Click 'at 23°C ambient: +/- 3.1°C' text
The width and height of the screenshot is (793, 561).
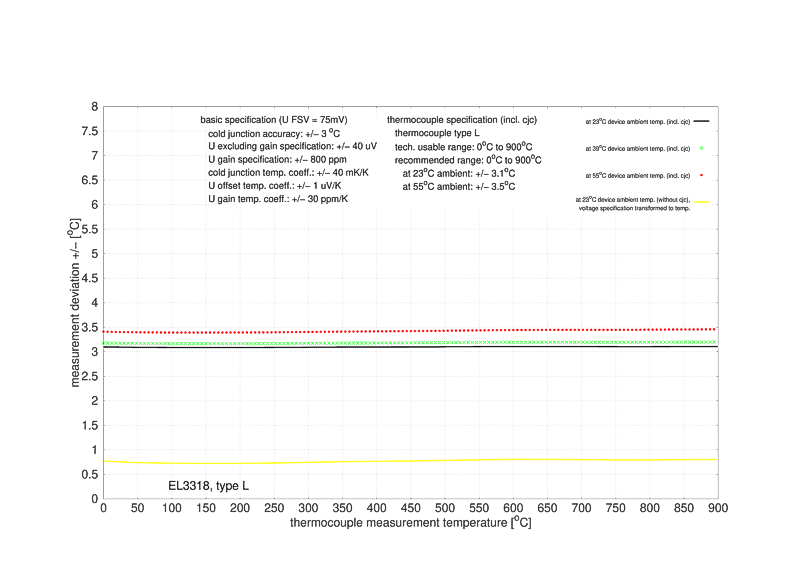[x=459, y=173]
